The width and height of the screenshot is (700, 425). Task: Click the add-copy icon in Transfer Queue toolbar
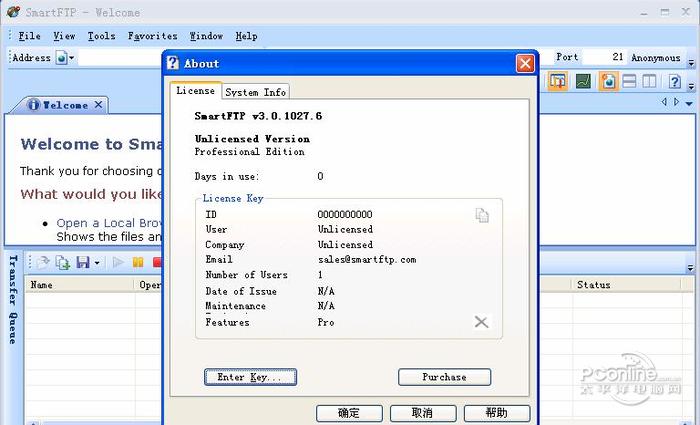click(62, 262)
